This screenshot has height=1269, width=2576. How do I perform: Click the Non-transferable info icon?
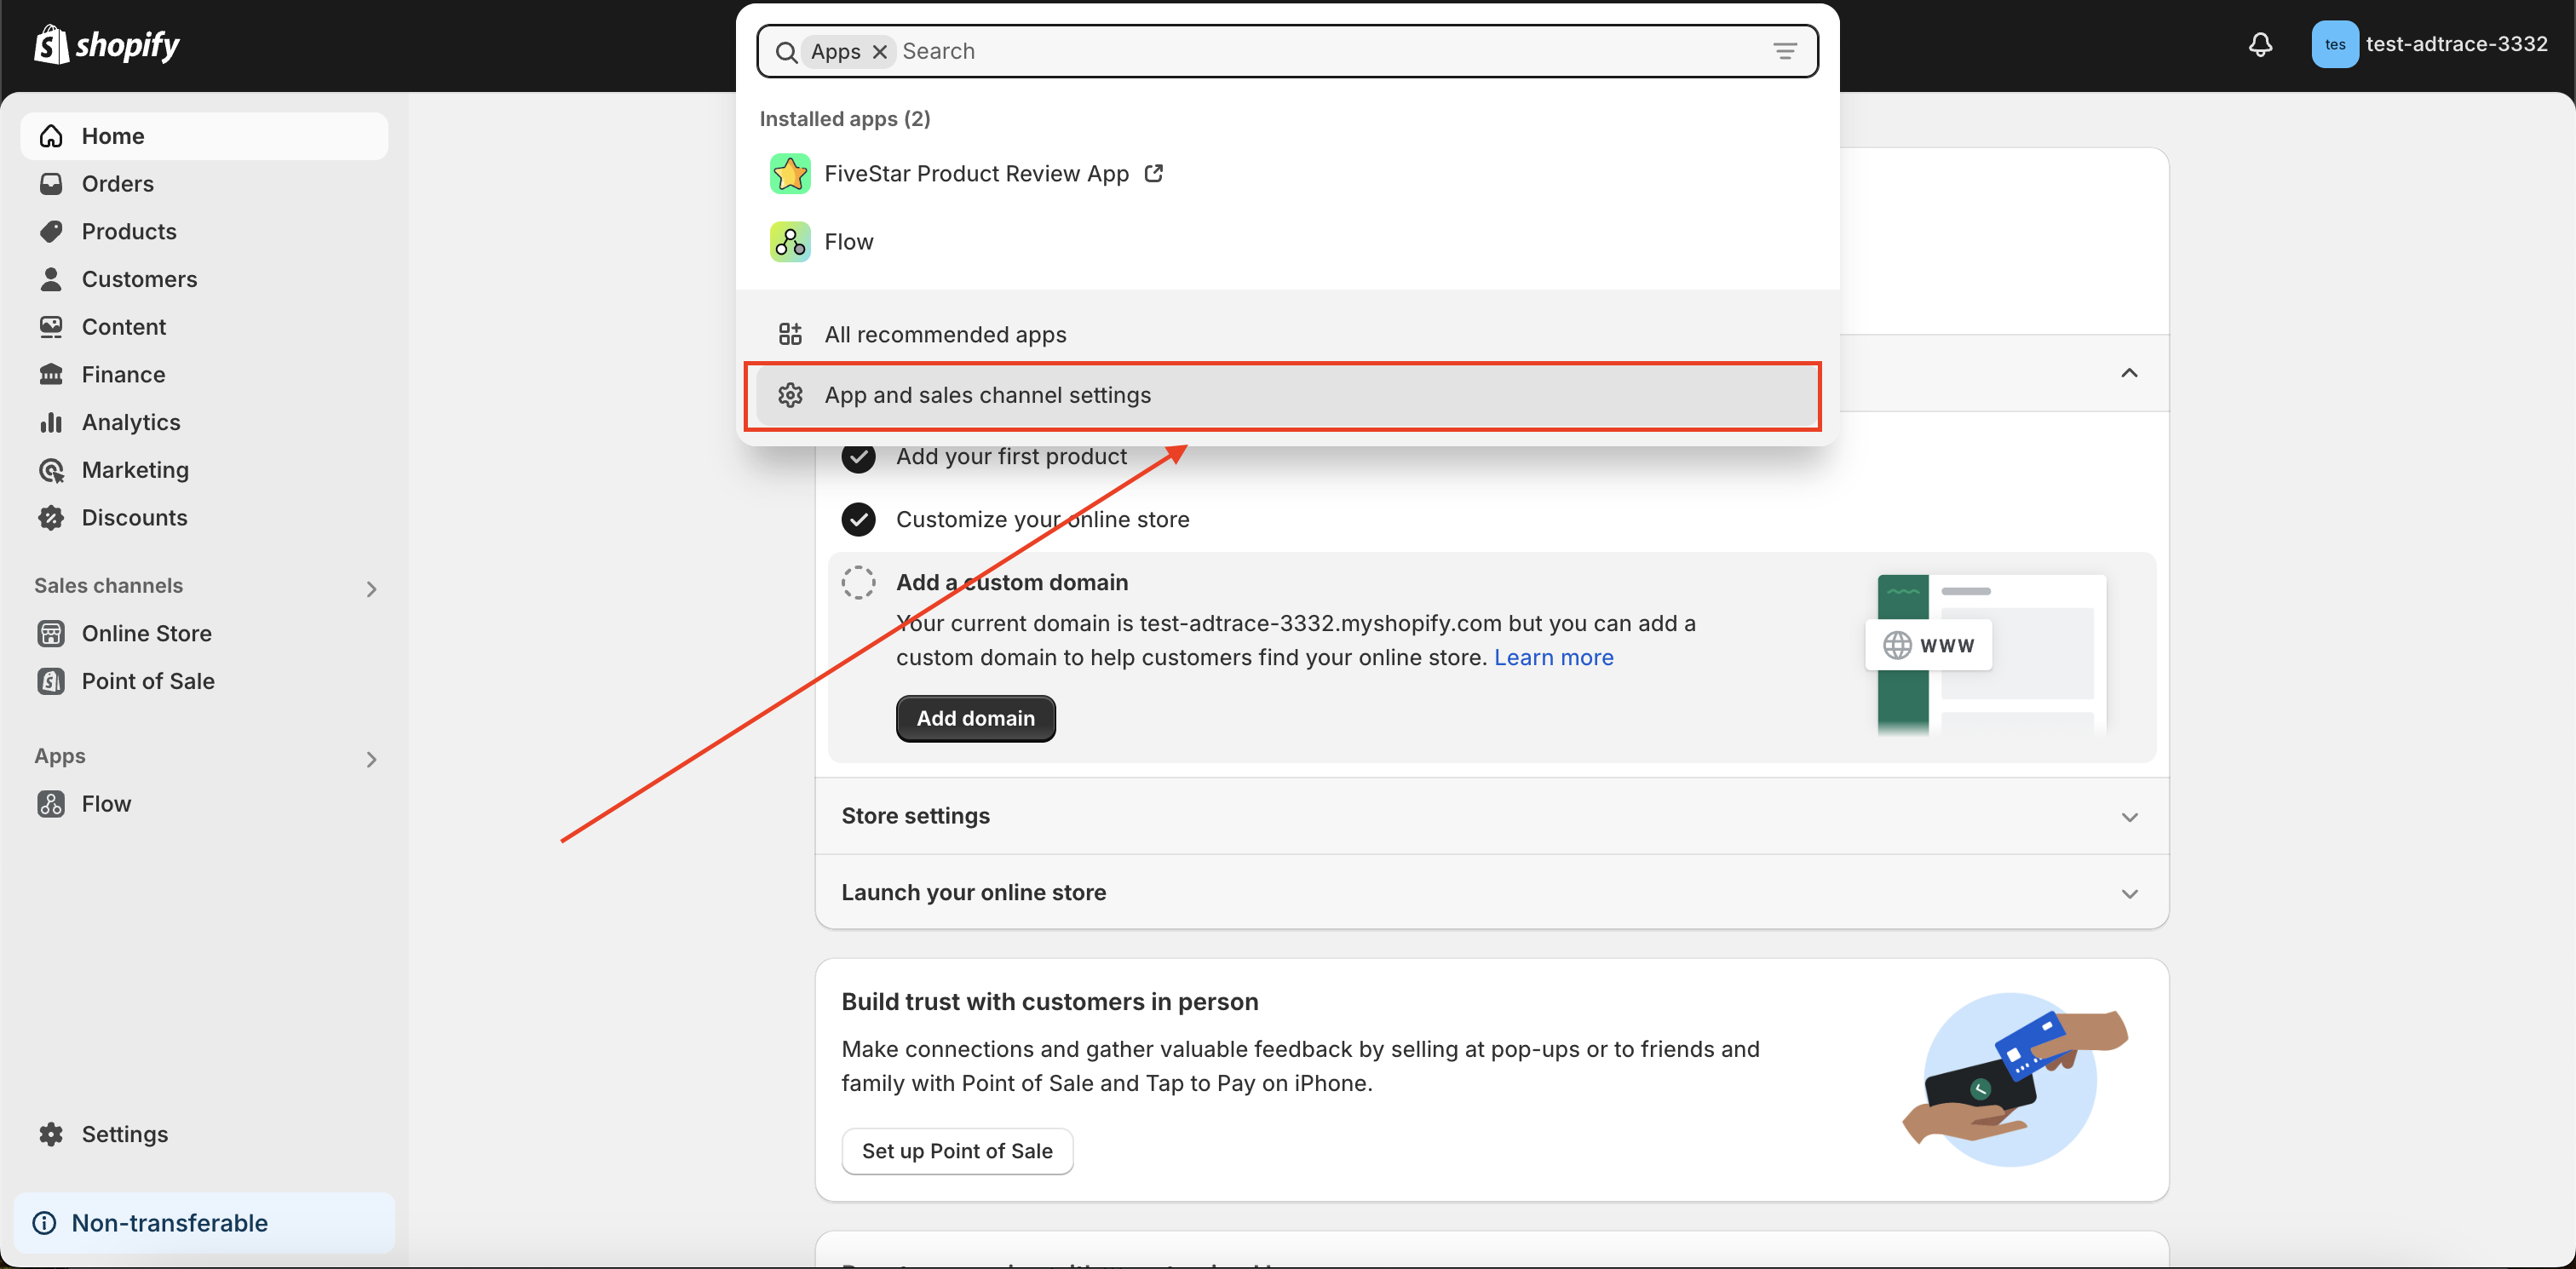pyautogui.click(x=44, y=1223)
